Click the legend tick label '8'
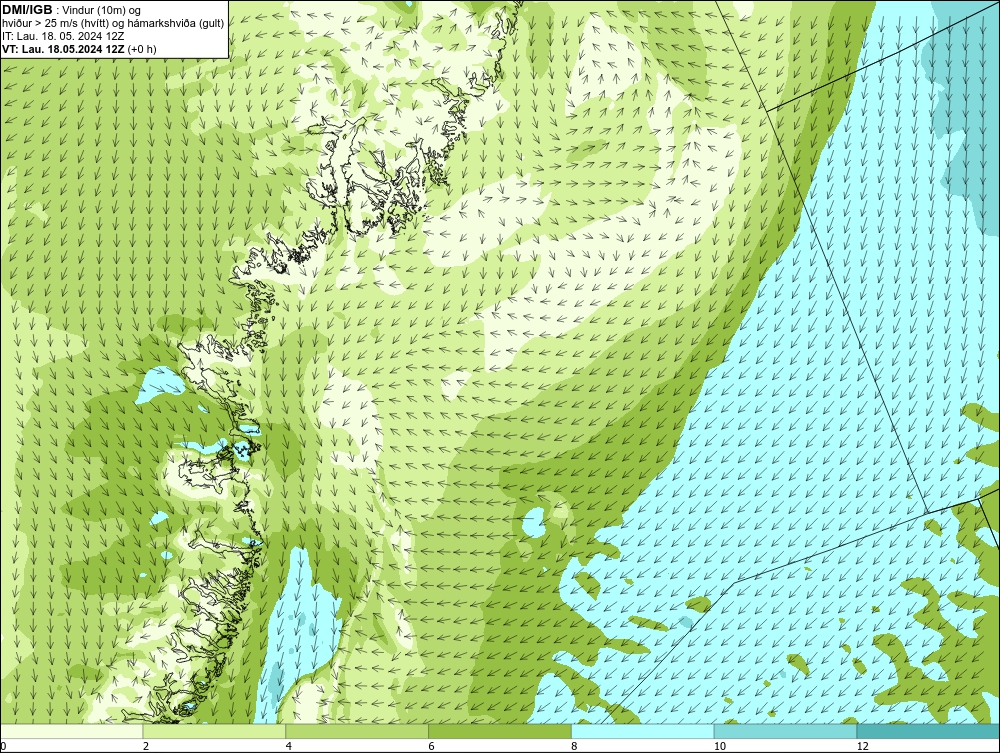This screenshot has width=1000, height=753. pyautogui.click(x=575, y=746)
